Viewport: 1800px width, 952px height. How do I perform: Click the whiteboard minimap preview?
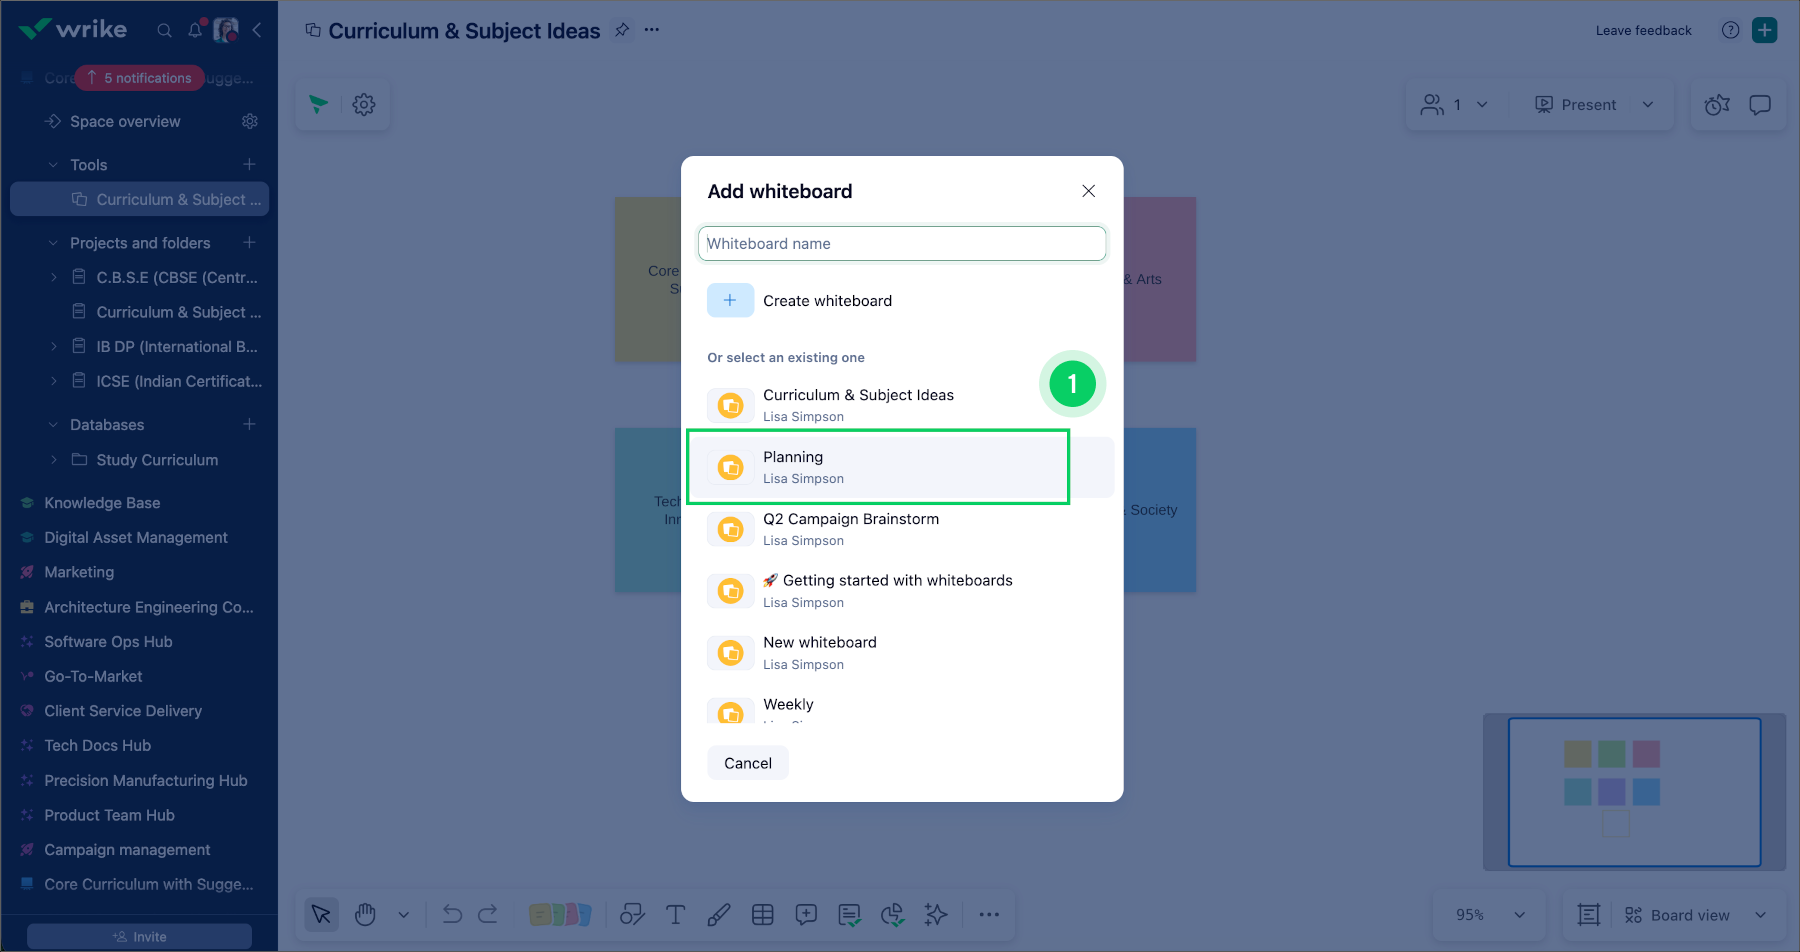tap(1634, 791)
